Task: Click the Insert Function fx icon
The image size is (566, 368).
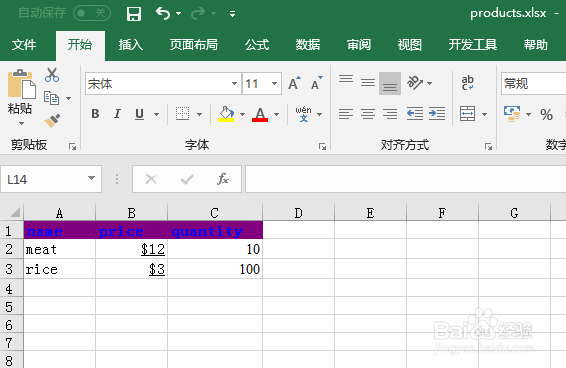Action: pyautogui.click(x=223, y=179)
